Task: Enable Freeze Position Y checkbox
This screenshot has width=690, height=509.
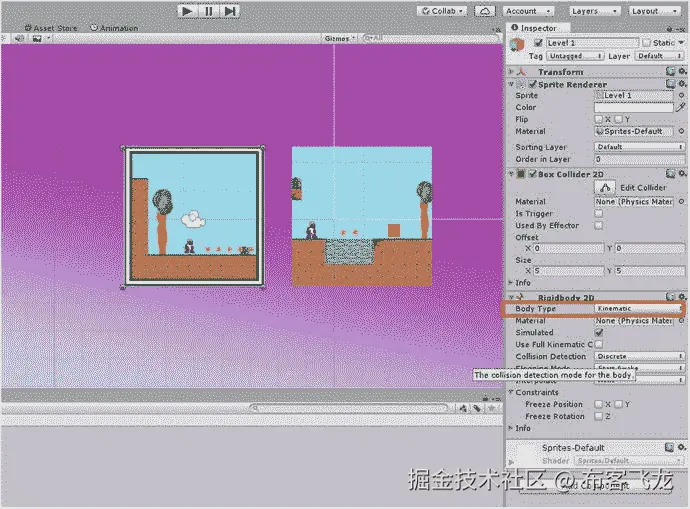Action: coord(618,404)
